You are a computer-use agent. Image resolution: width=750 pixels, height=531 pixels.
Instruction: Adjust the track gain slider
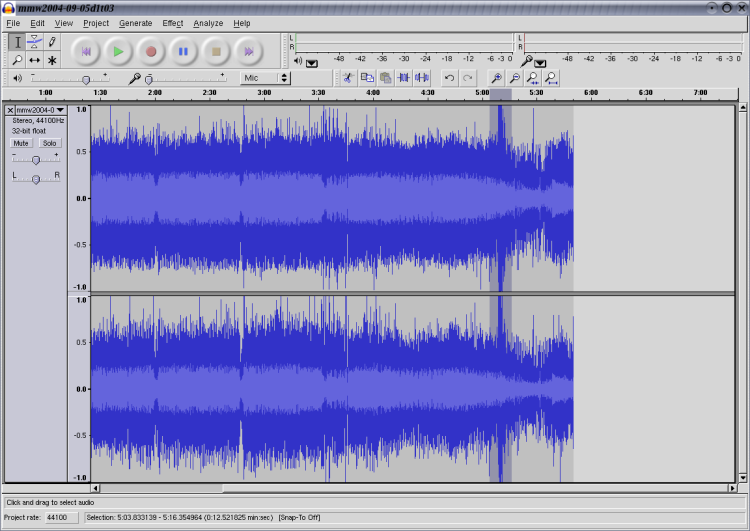[x=36, y=158]
